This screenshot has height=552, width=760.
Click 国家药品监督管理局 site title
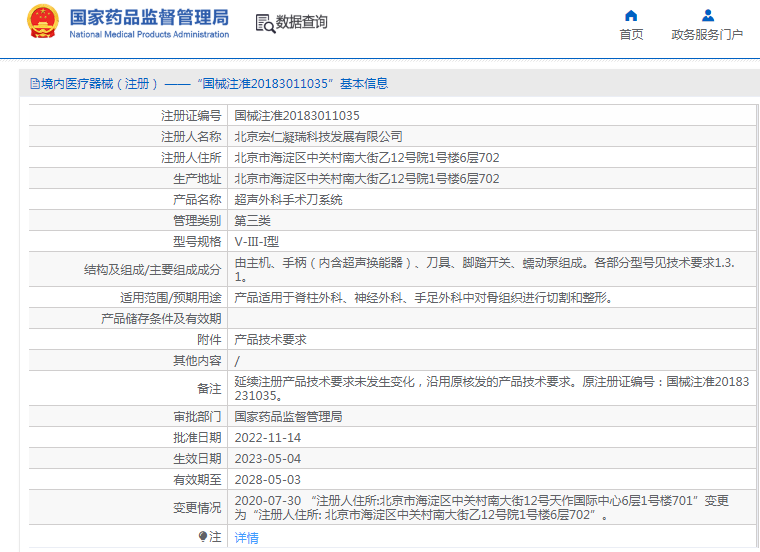149,17
